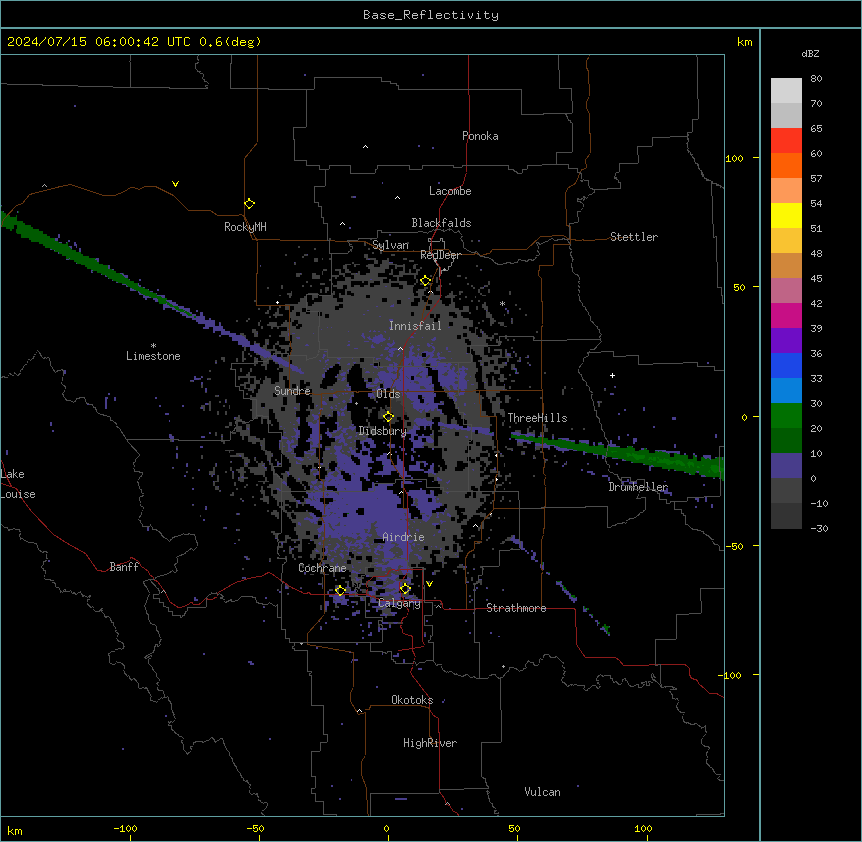Viewport: 862px width, 842px height.
Task: Click the Didsbury town label
Action: pos(383,431)
